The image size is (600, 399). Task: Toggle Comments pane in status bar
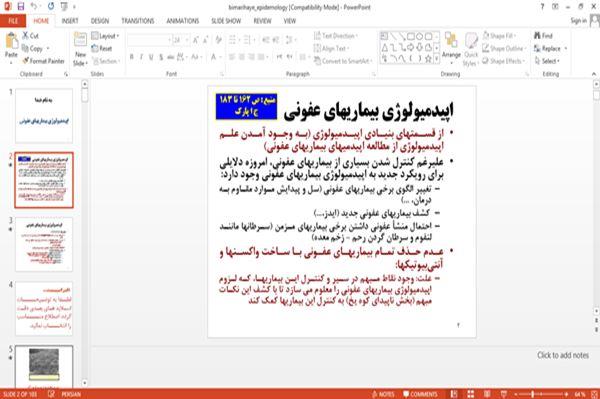[420, 394]
